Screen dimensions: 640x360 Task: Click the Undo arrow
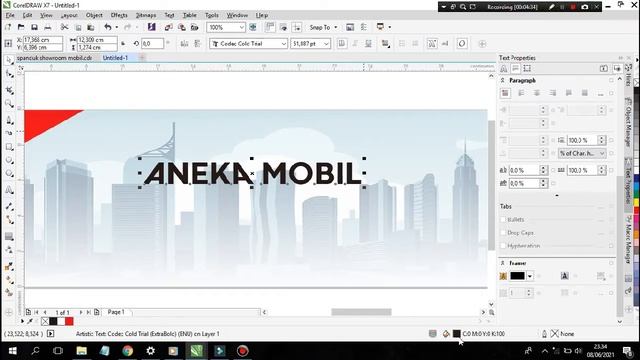(107, 27)
